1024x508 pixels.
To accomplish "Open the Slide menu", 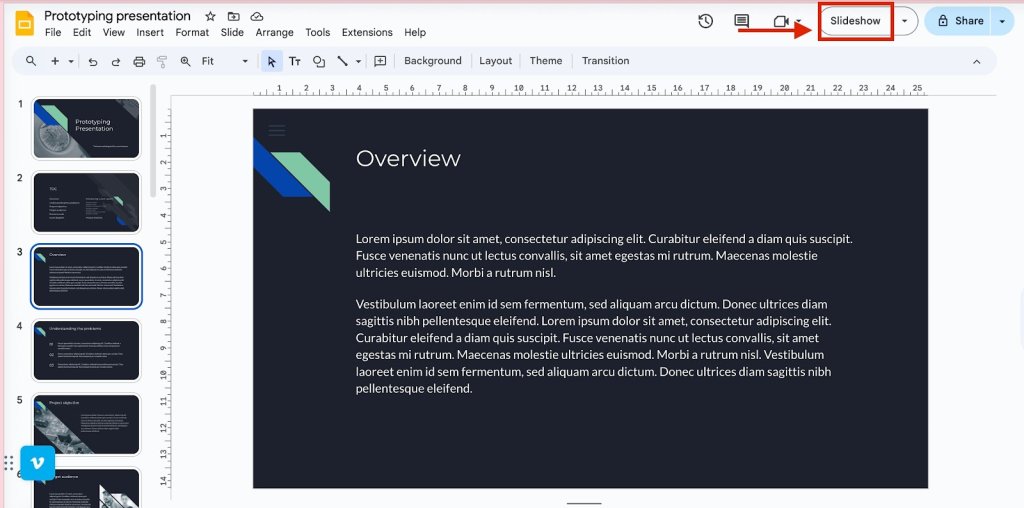I will (232, 32).
